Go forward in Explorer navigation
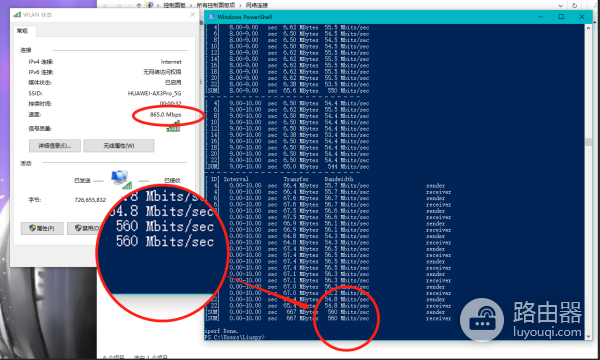 [x=118, y=5]
